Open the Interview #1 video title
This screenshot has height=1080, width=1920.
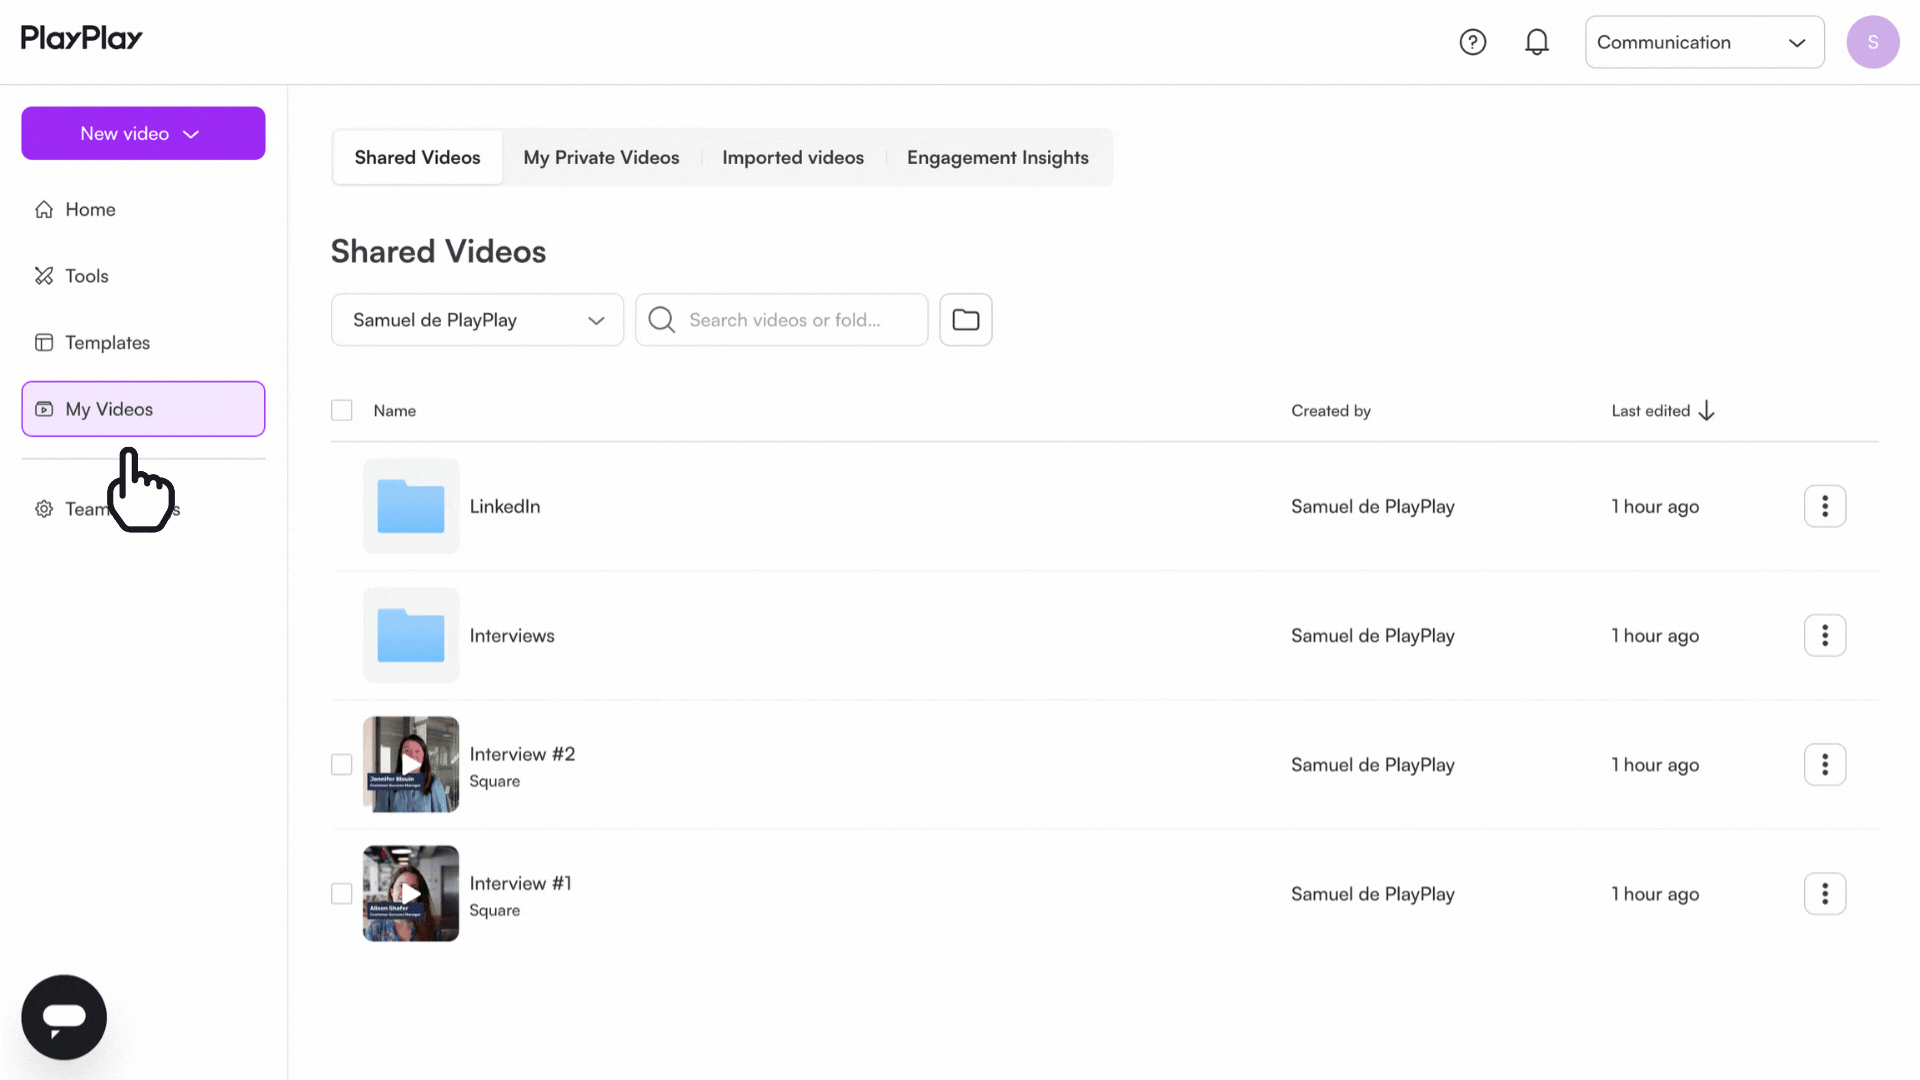[x=520, y=883]
